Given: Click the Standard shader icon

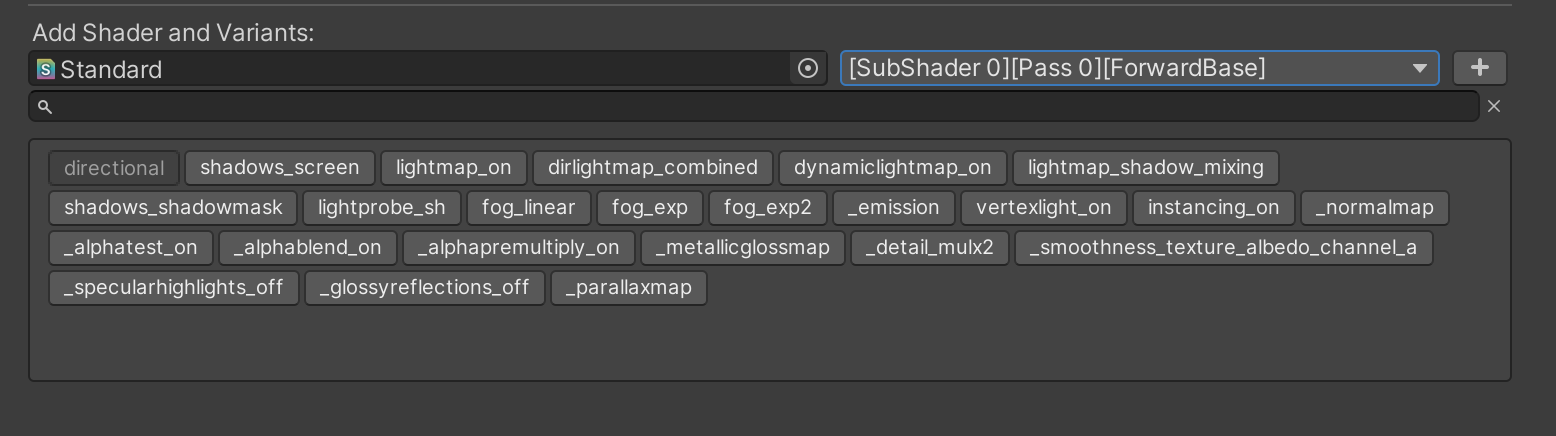Looking at the screenshot, I should tap(46, 69).
